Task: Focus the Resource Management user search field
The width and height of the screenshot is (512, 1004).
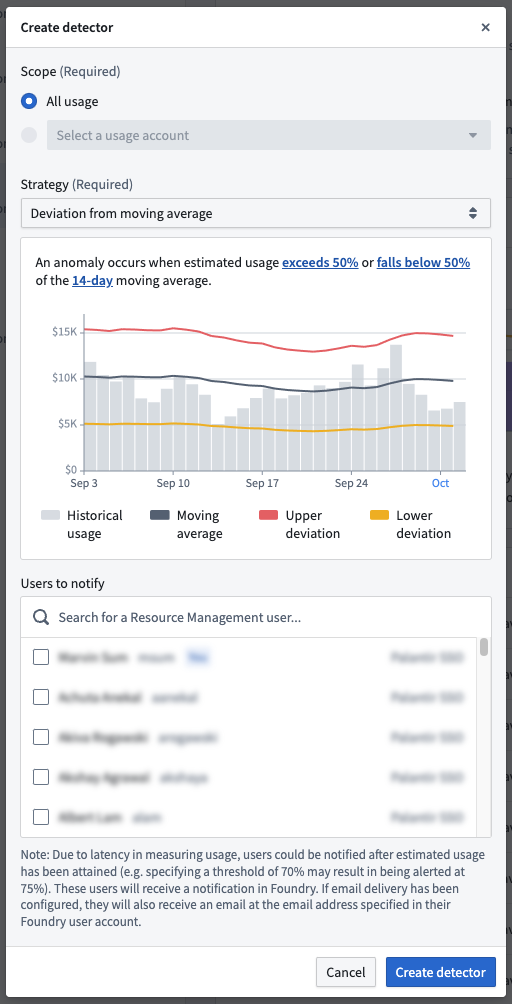Action: (x=256, y=617)
